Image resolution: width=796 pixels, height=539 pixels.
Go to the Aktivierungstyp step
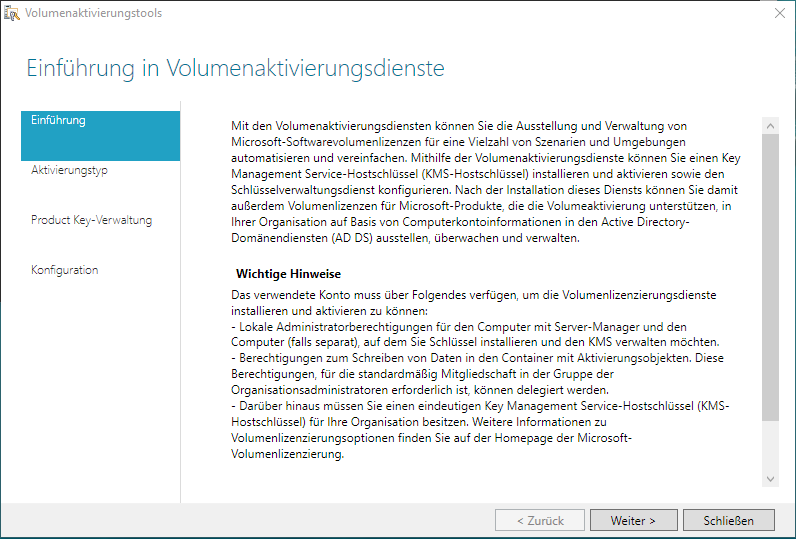(70, 170)
